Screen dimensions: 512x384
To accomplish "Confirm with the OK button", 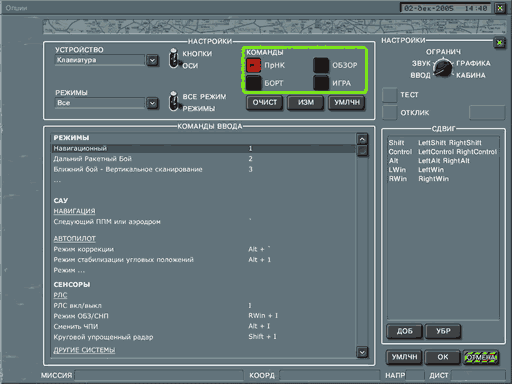I will [443, 357].
